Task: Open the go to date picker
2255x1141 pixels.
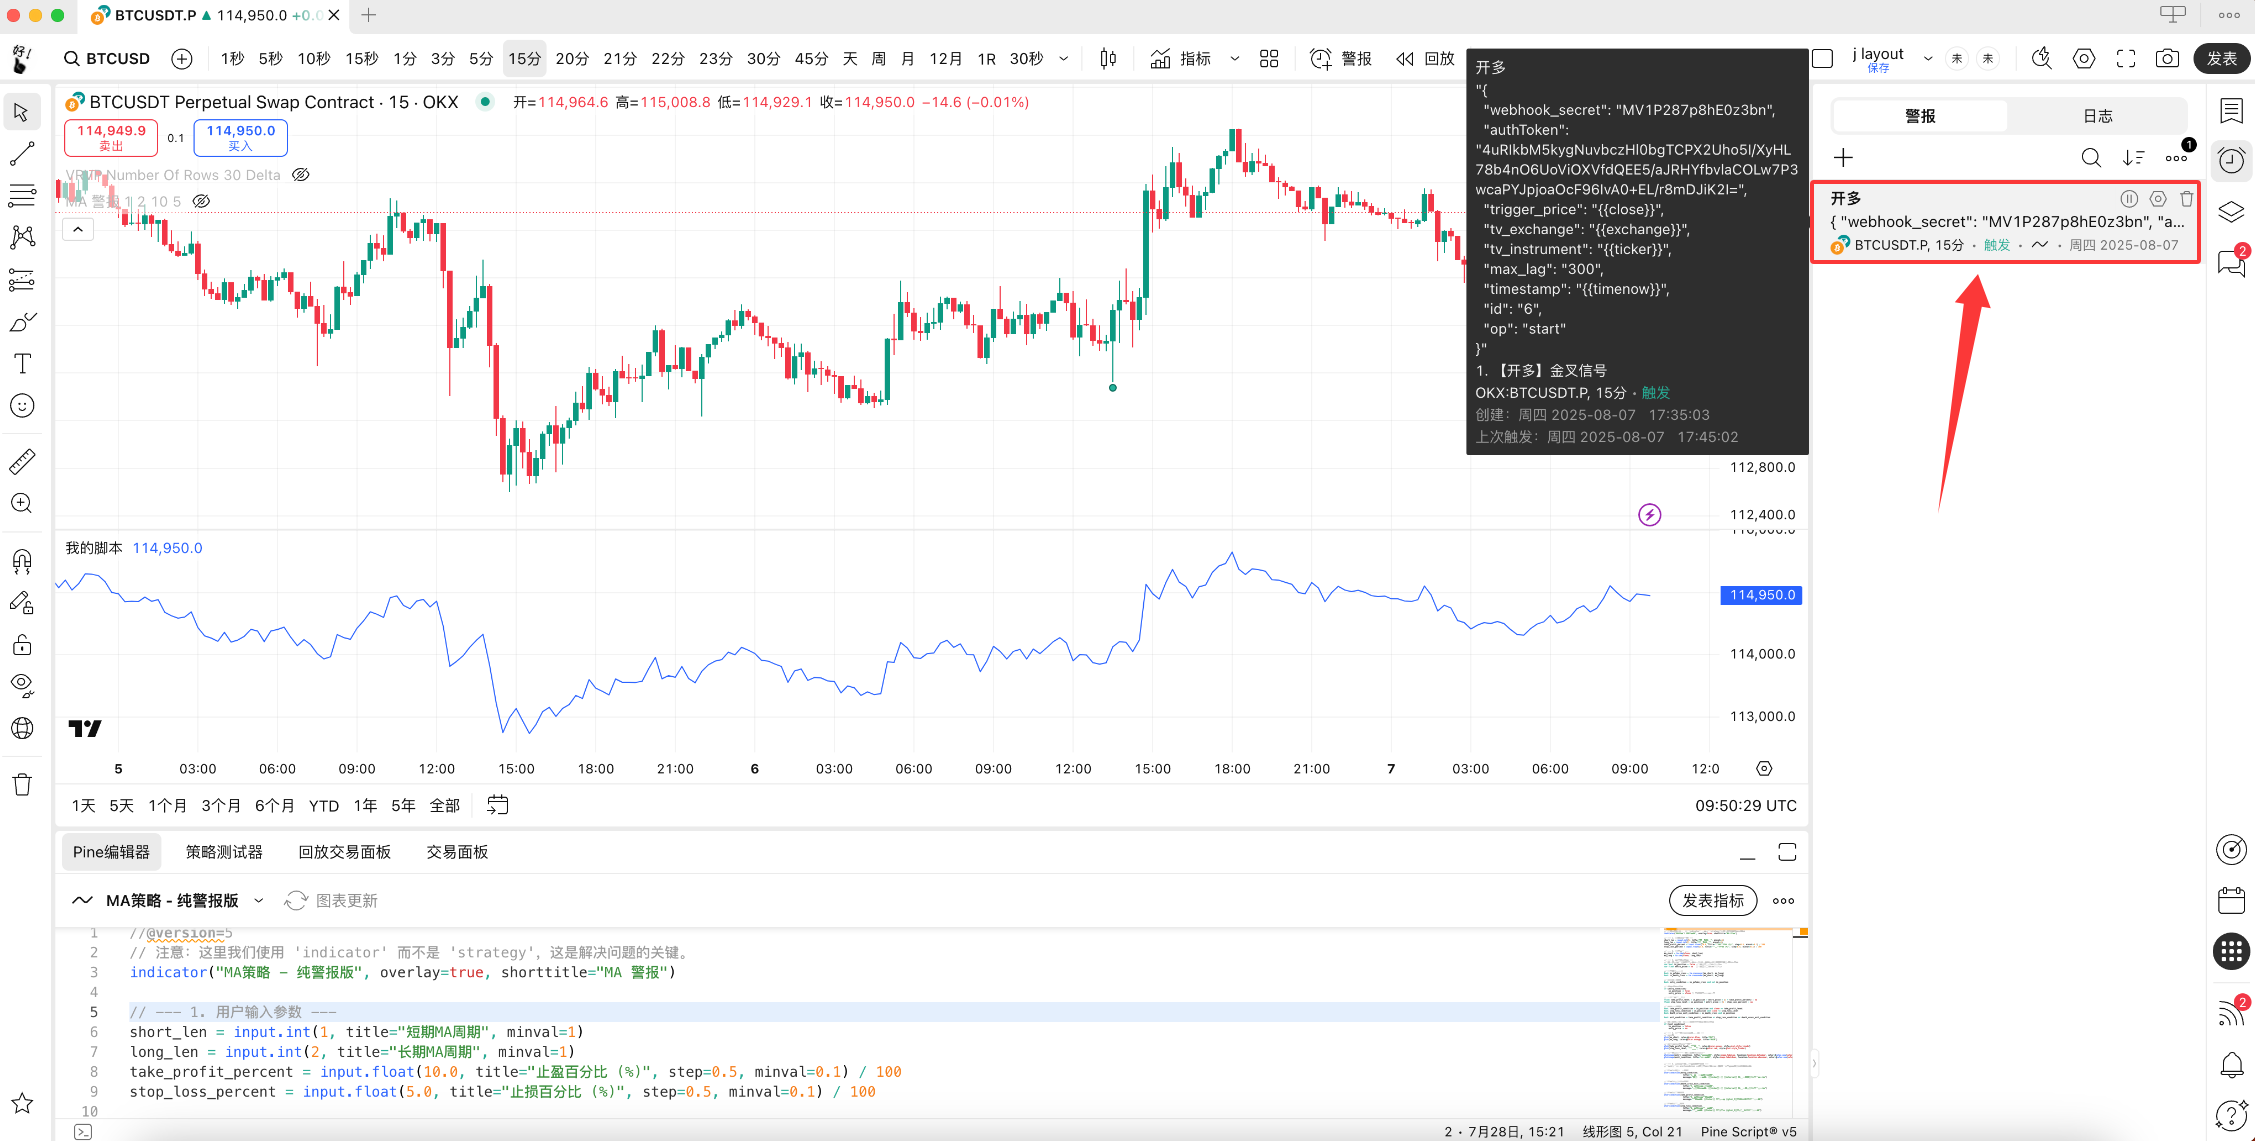Action: click(x=497, y=805)
